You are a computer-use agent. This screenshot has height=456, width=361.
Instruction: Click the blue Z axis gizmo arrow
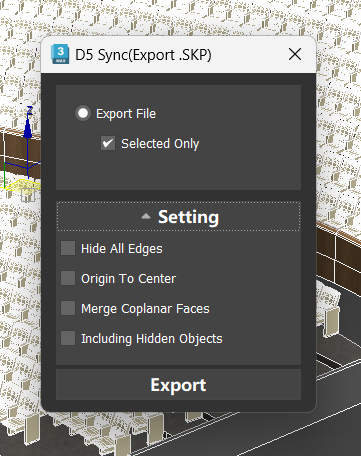[28, 129]
